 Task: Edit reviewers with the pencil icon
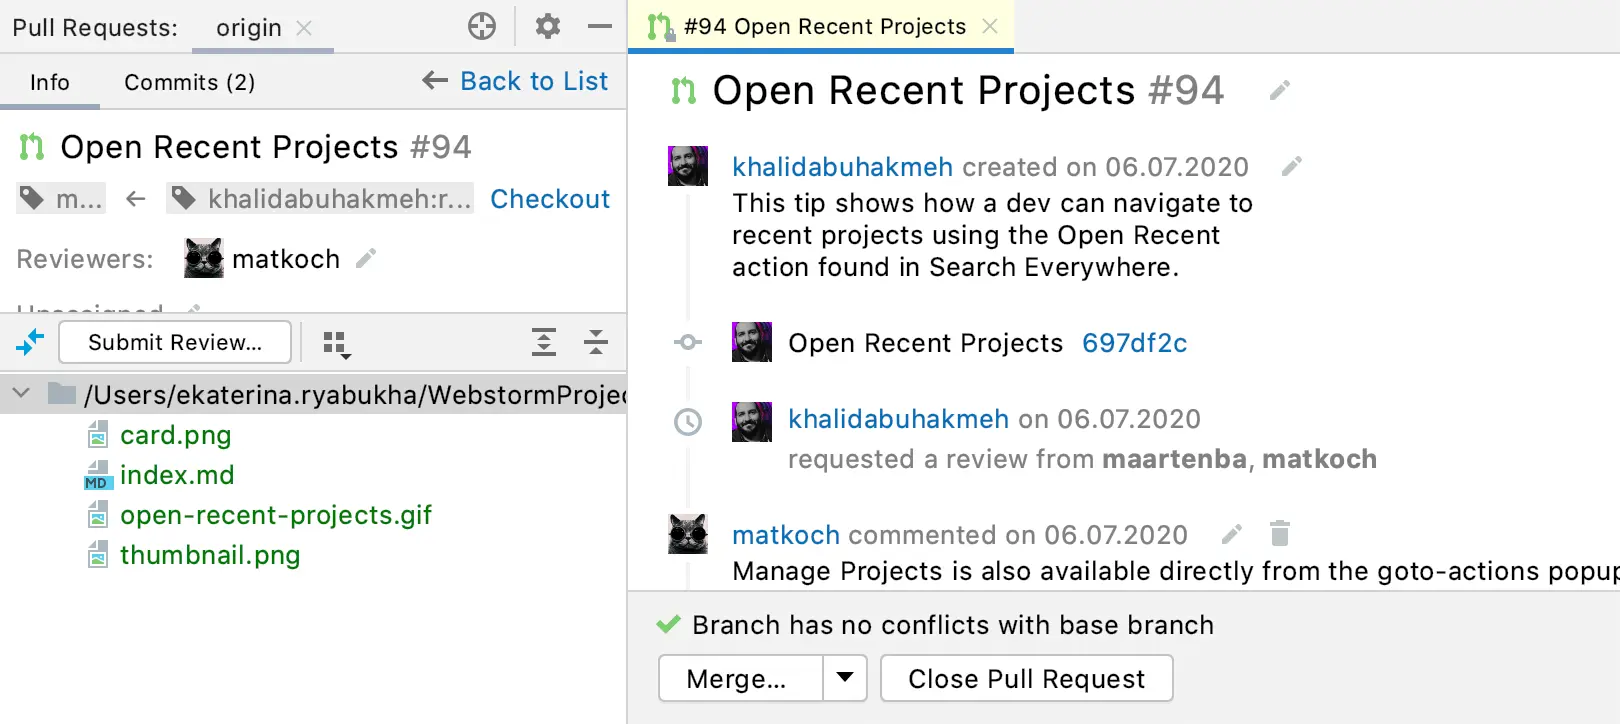click(x=366, y=259)
